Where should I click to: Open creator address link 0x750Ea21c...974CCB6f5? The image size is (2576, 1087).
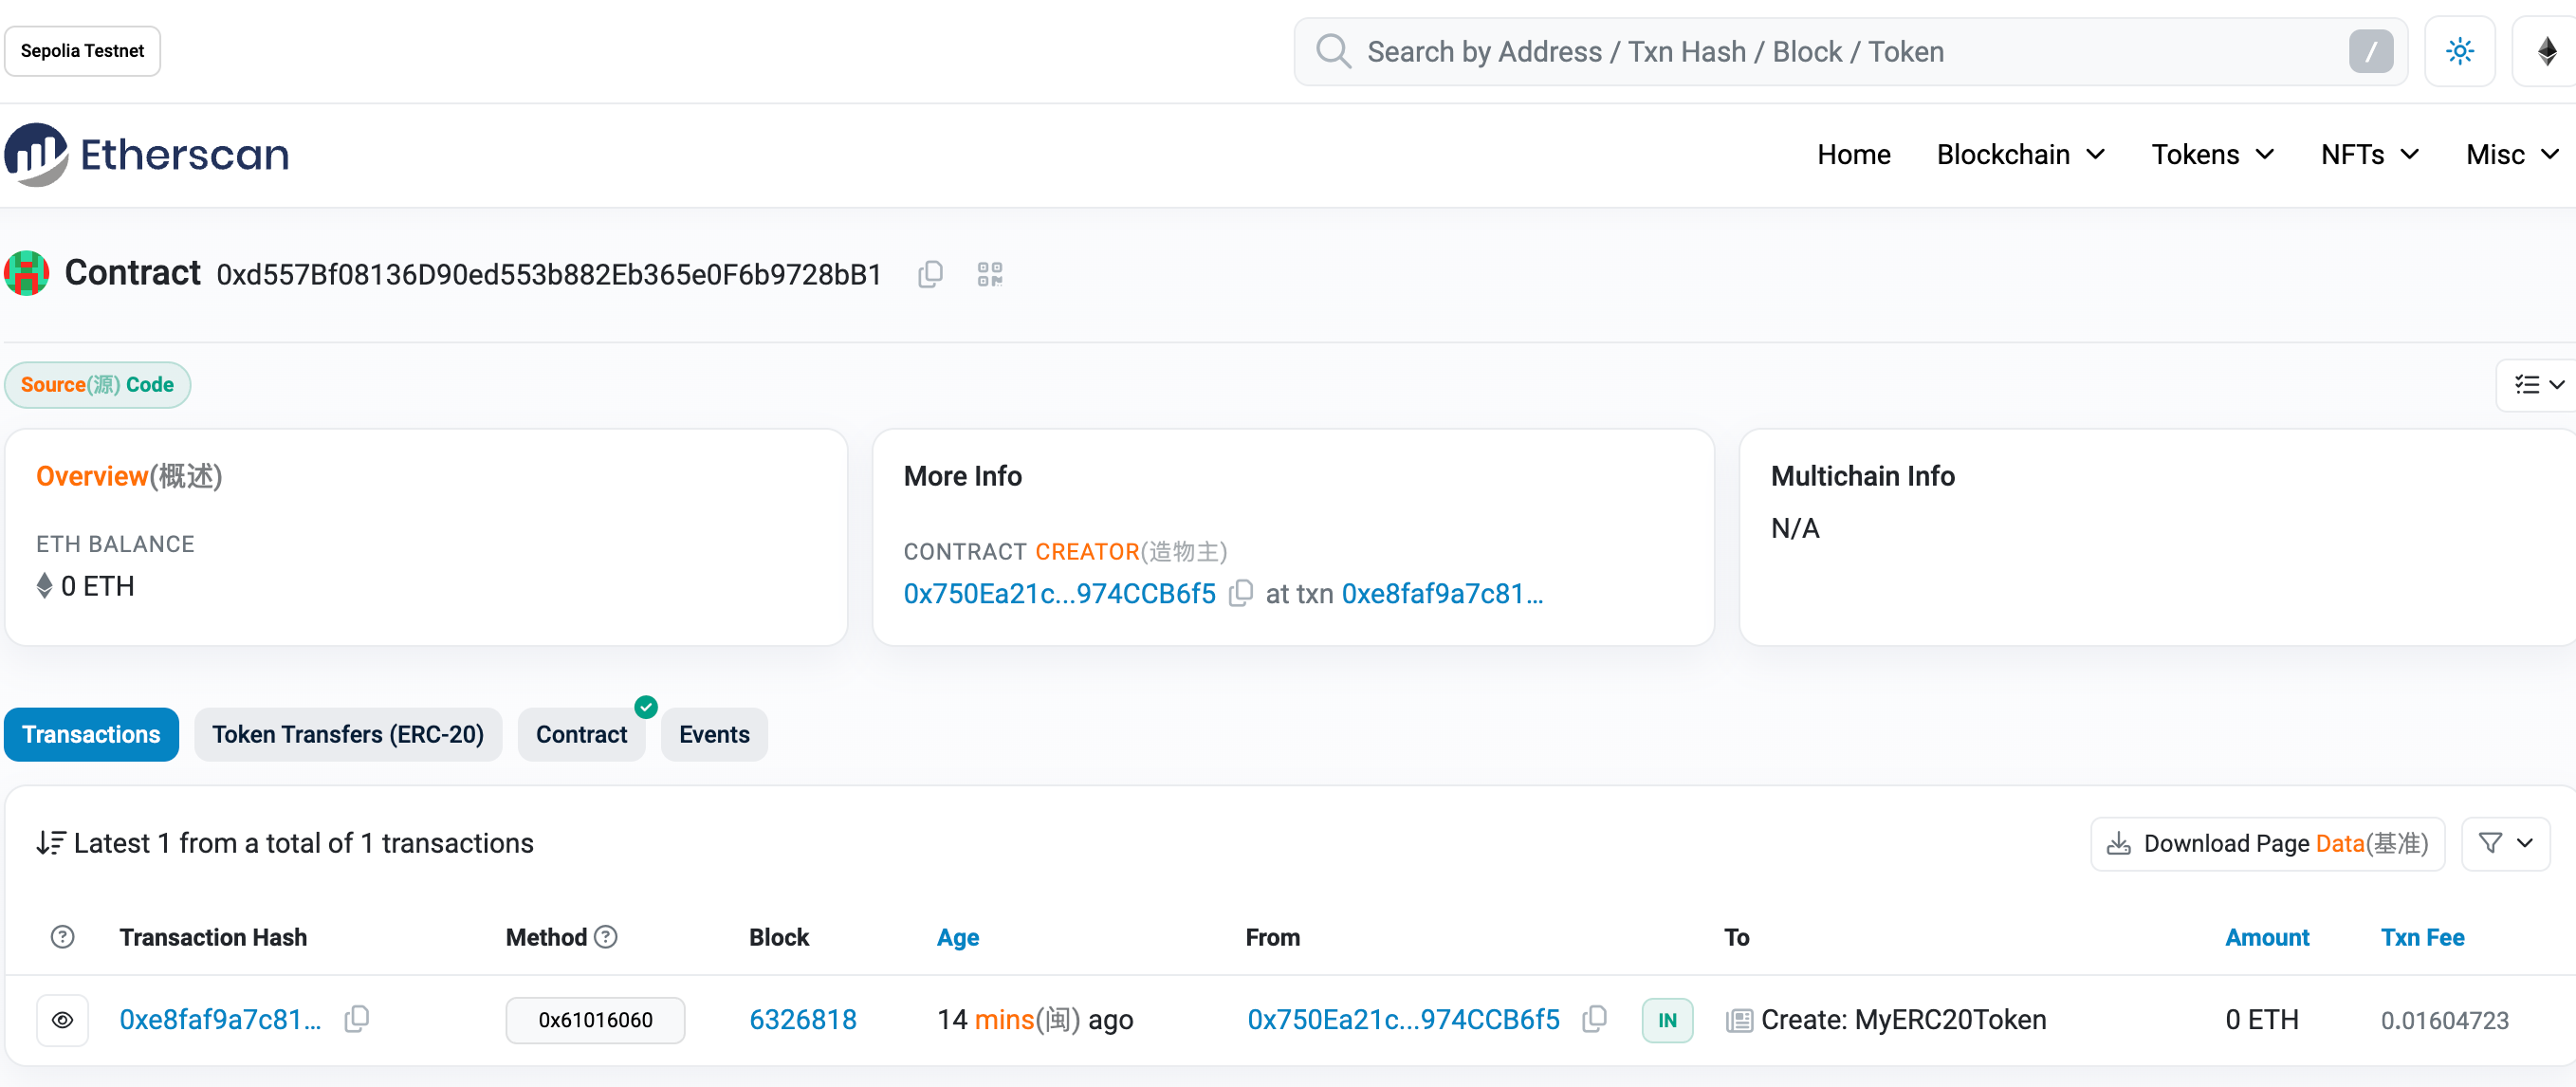[x=1059, y=594]
